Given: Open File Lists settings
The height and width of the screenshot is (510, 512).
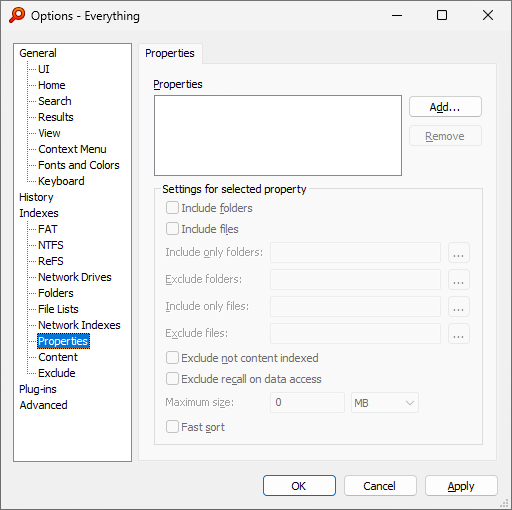Looking at the screenshot, I should coord(58,309).
